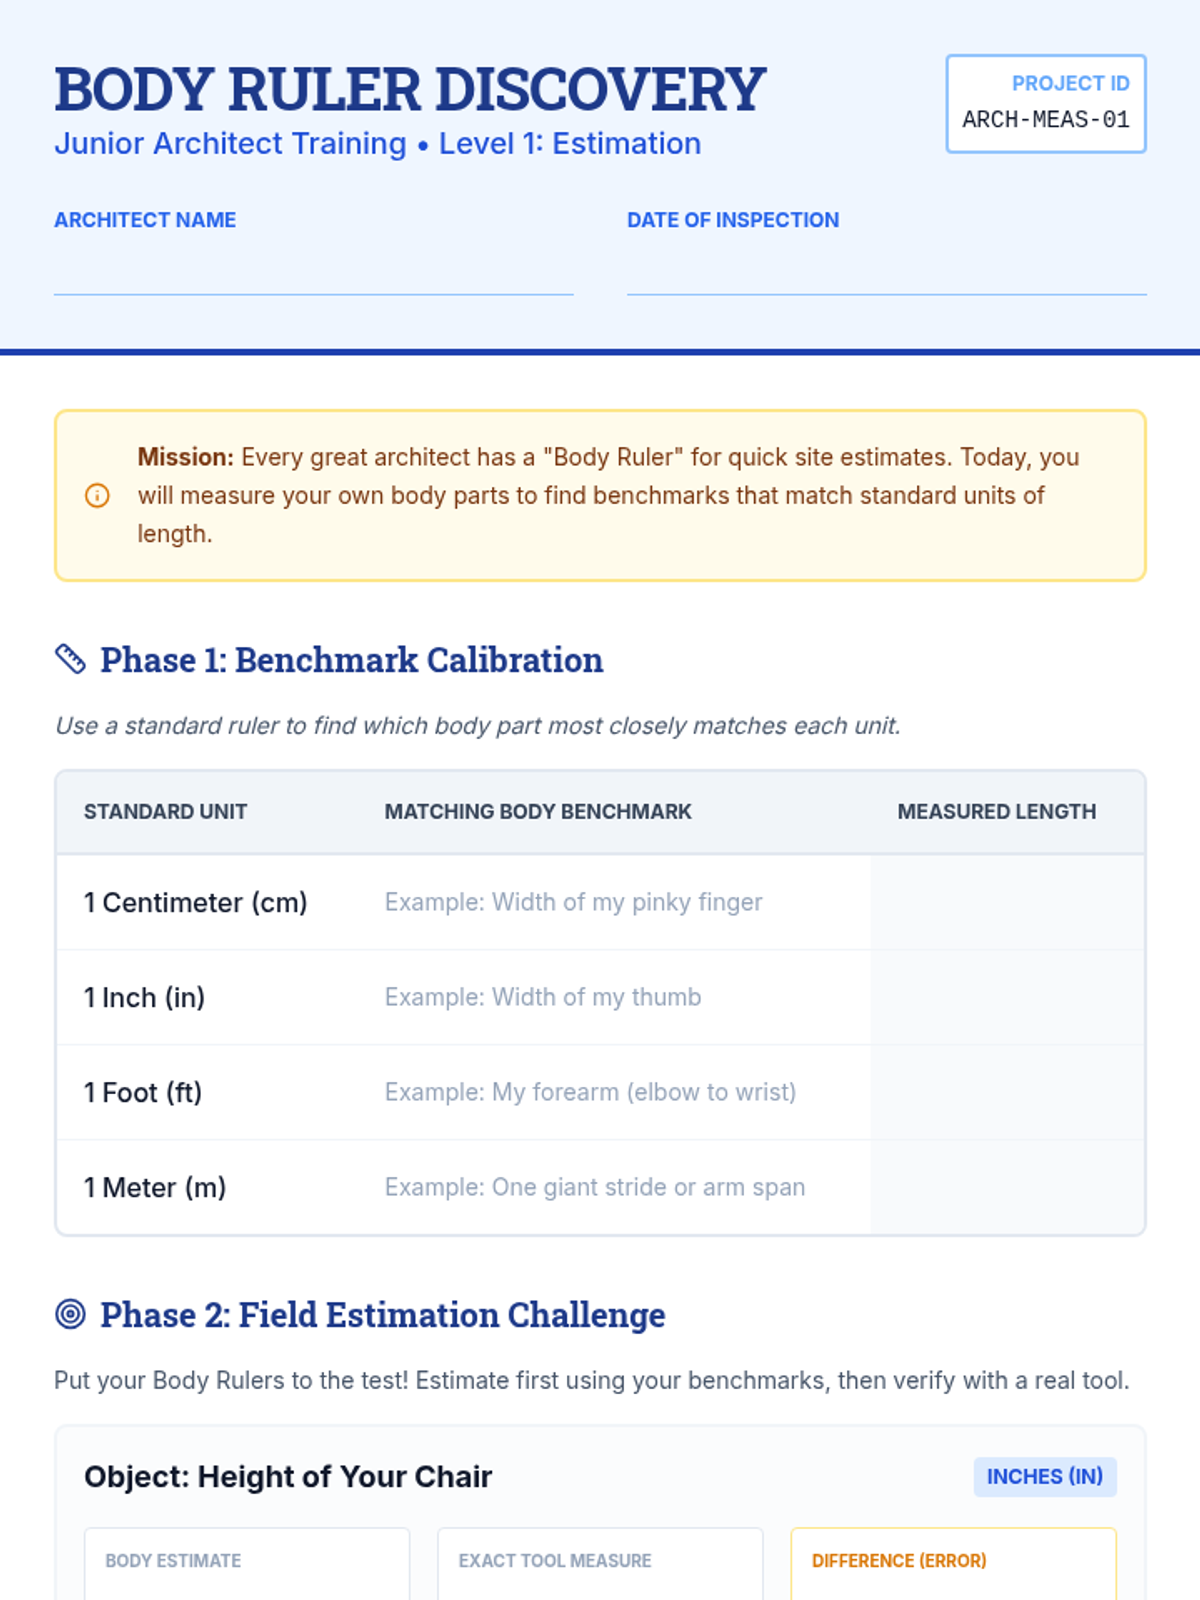Image resolution: width=1200 pixels, height=1600 pixels.
Task: Click the 1 Meter body benchmark field
Action: (610, 1187)
